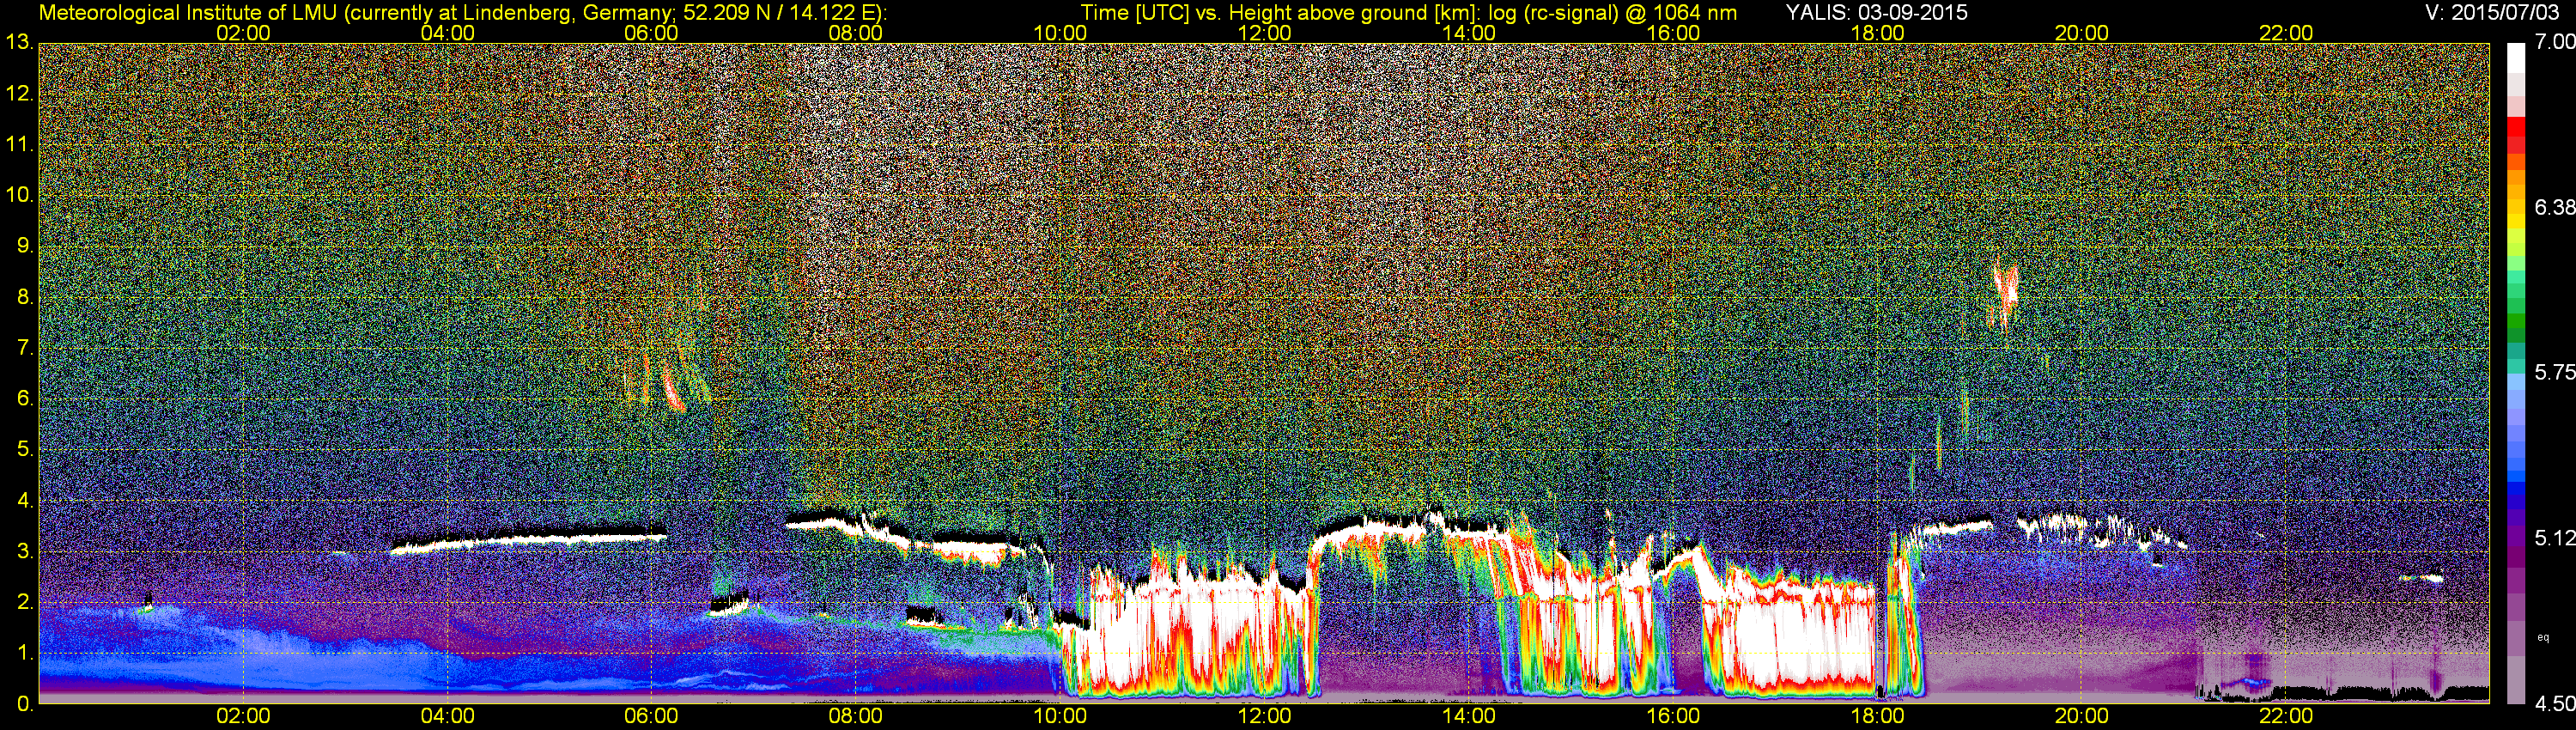Screen dimensions: 2576x730
Task: Click the 4.50 colorbar scale value
Action: 2555,704
